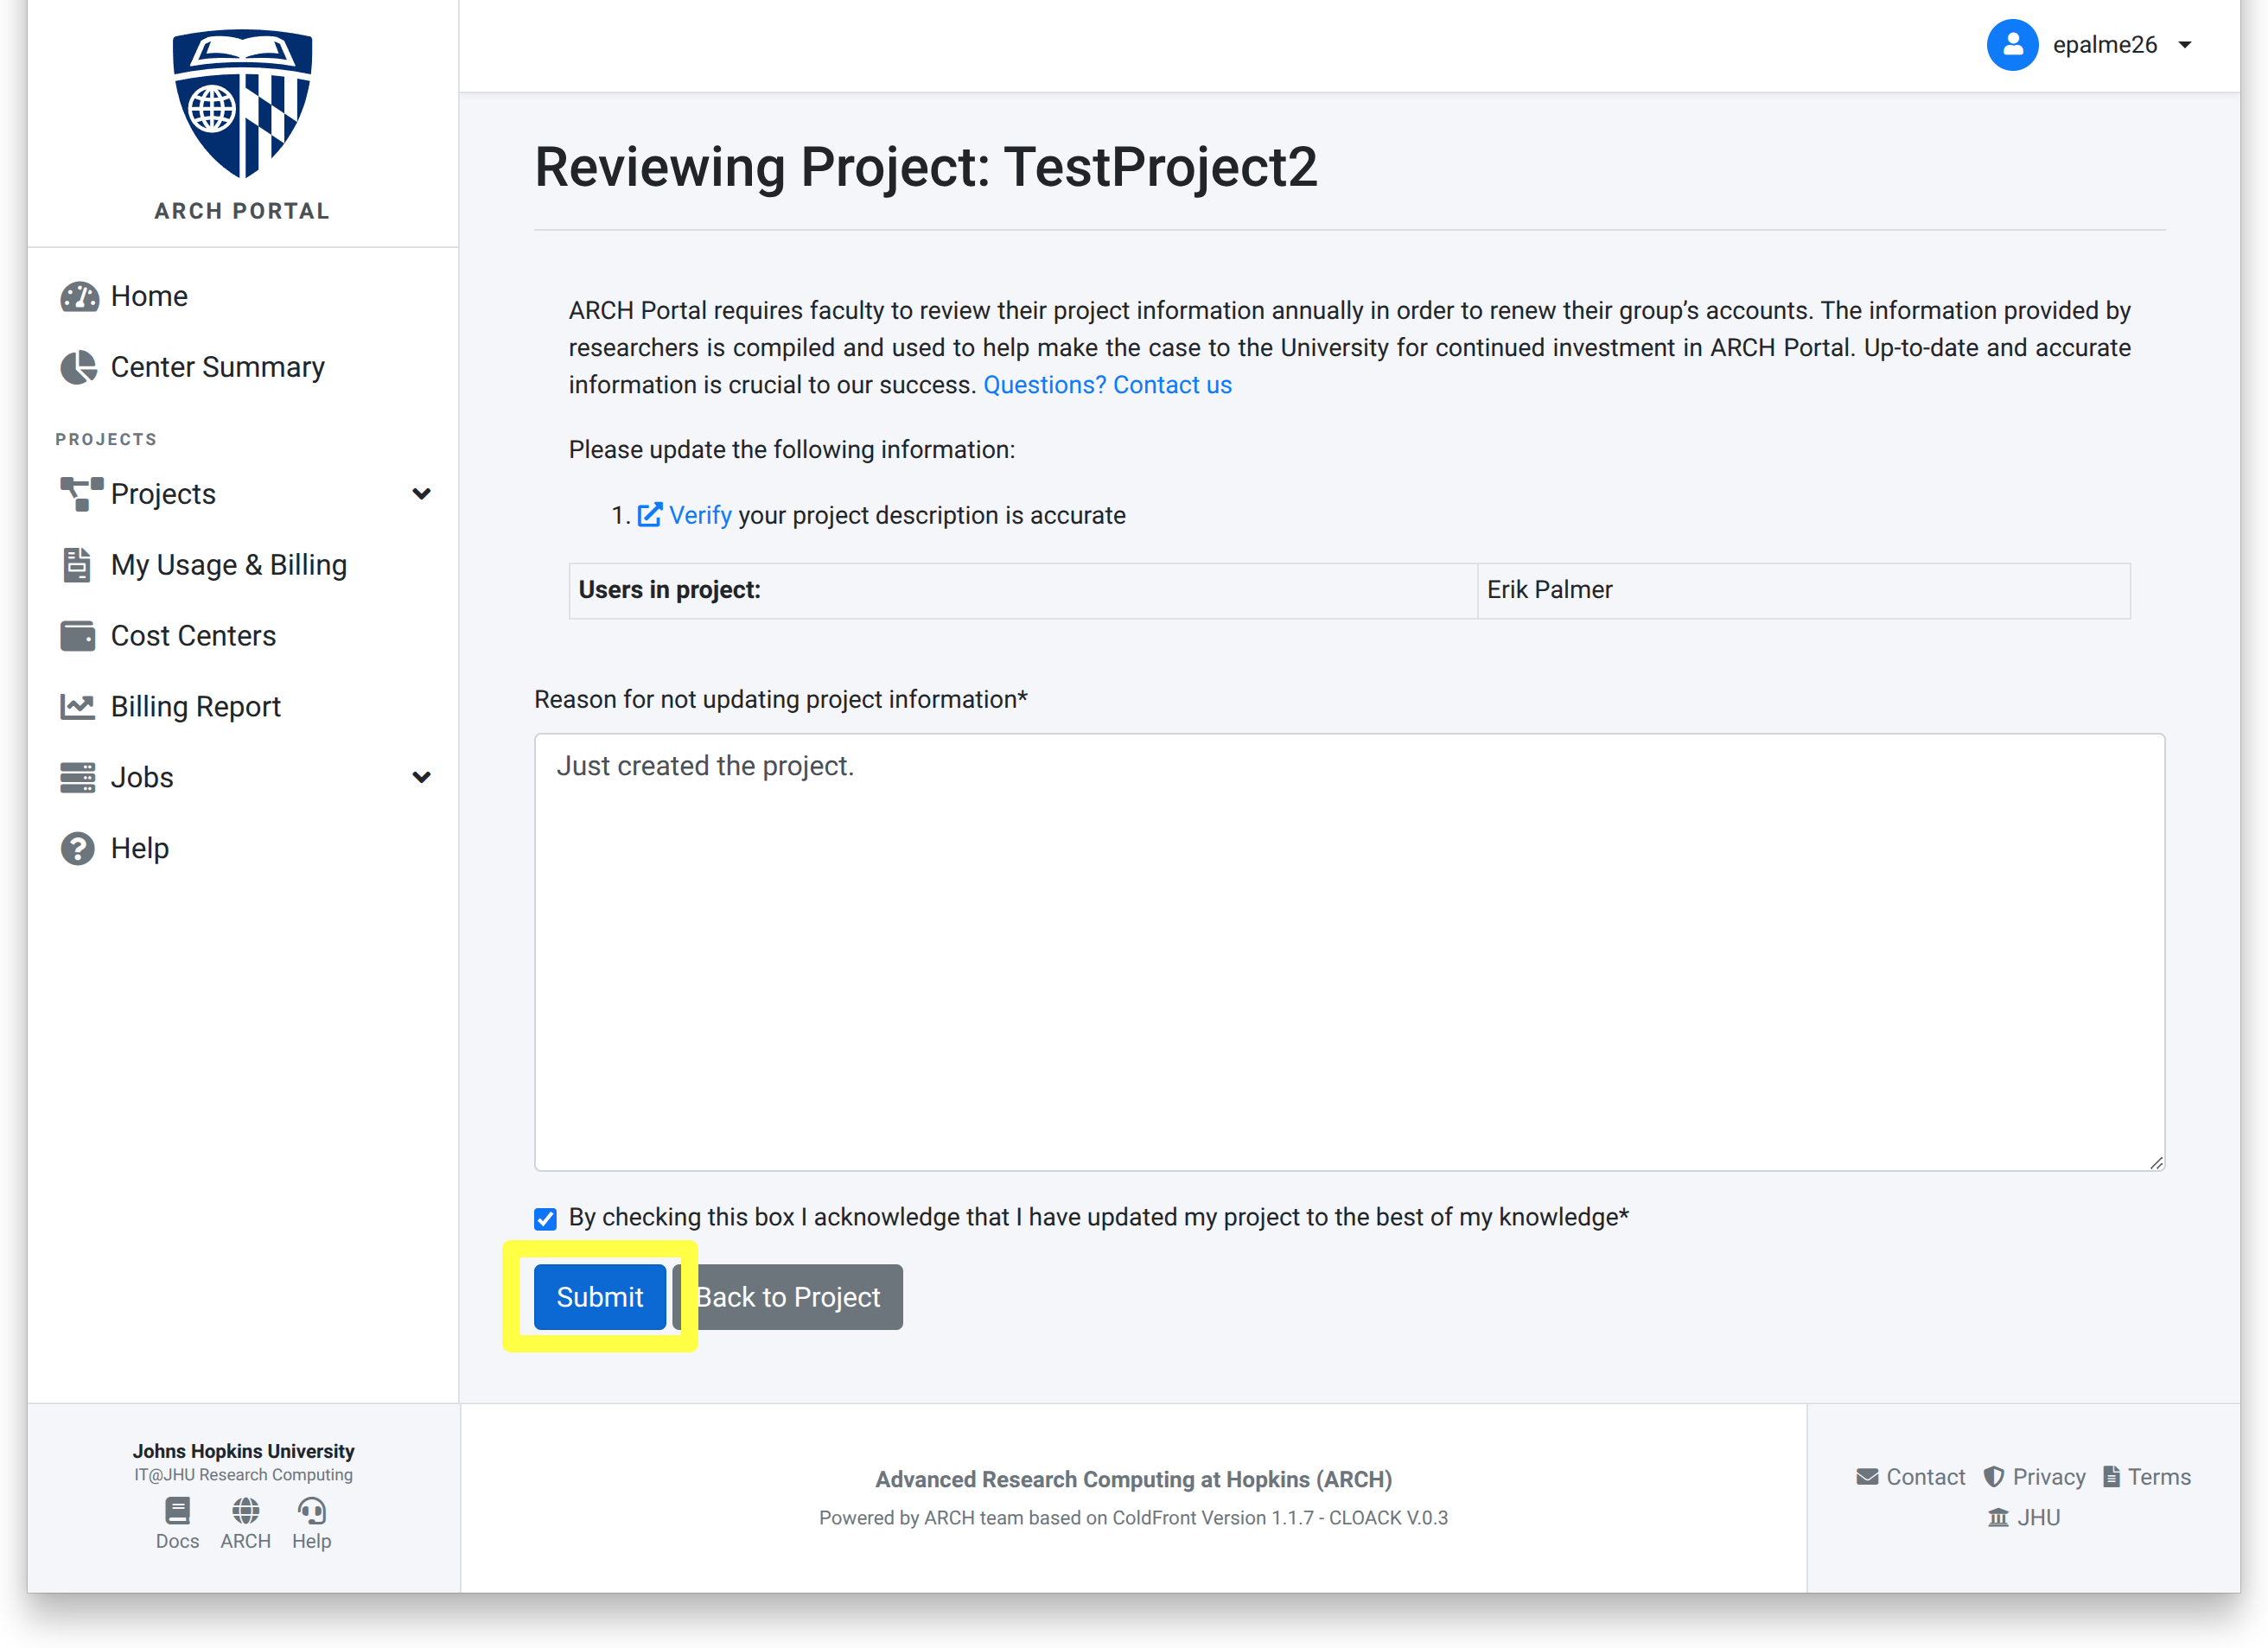Open the footer Contact link

point(1925,1477)
